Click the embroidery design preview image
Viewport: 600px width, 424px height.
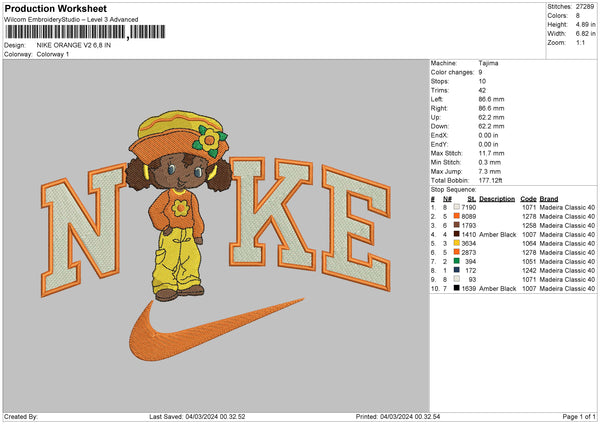216,236
